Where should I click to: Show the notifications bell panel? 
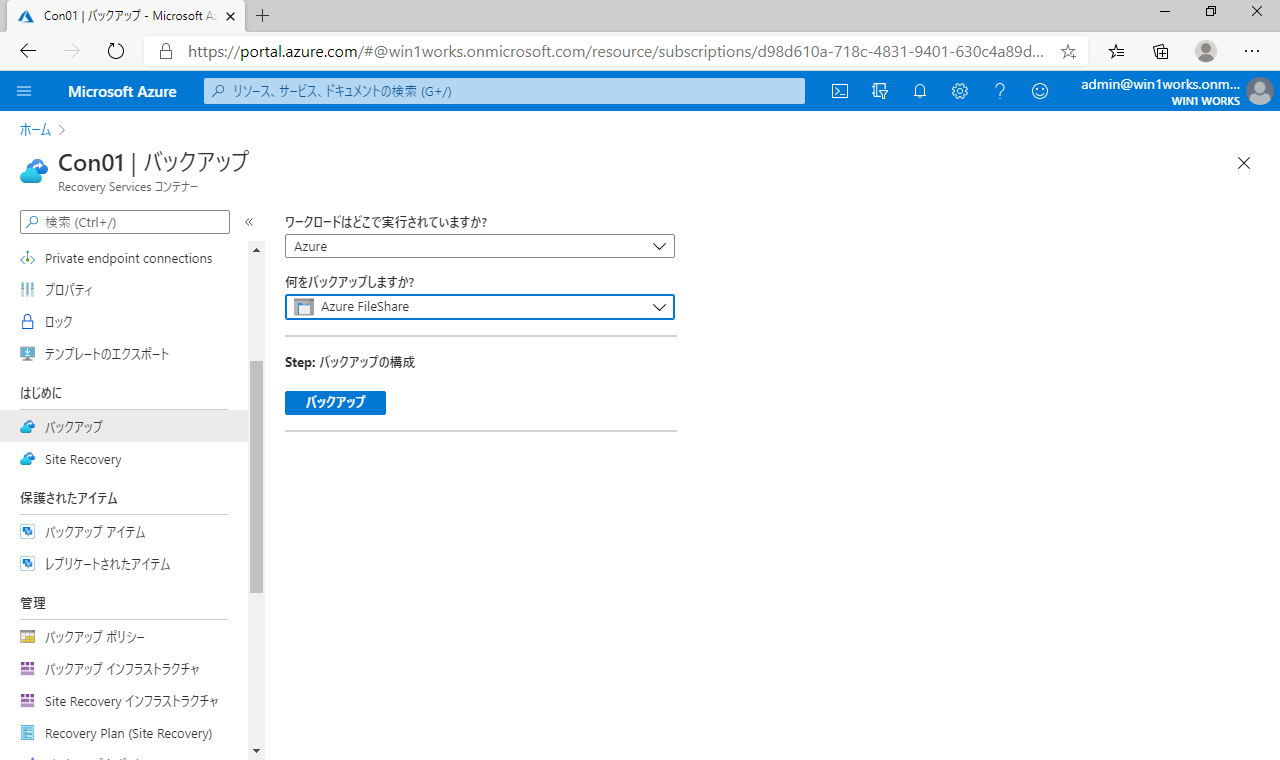[920, 91]
